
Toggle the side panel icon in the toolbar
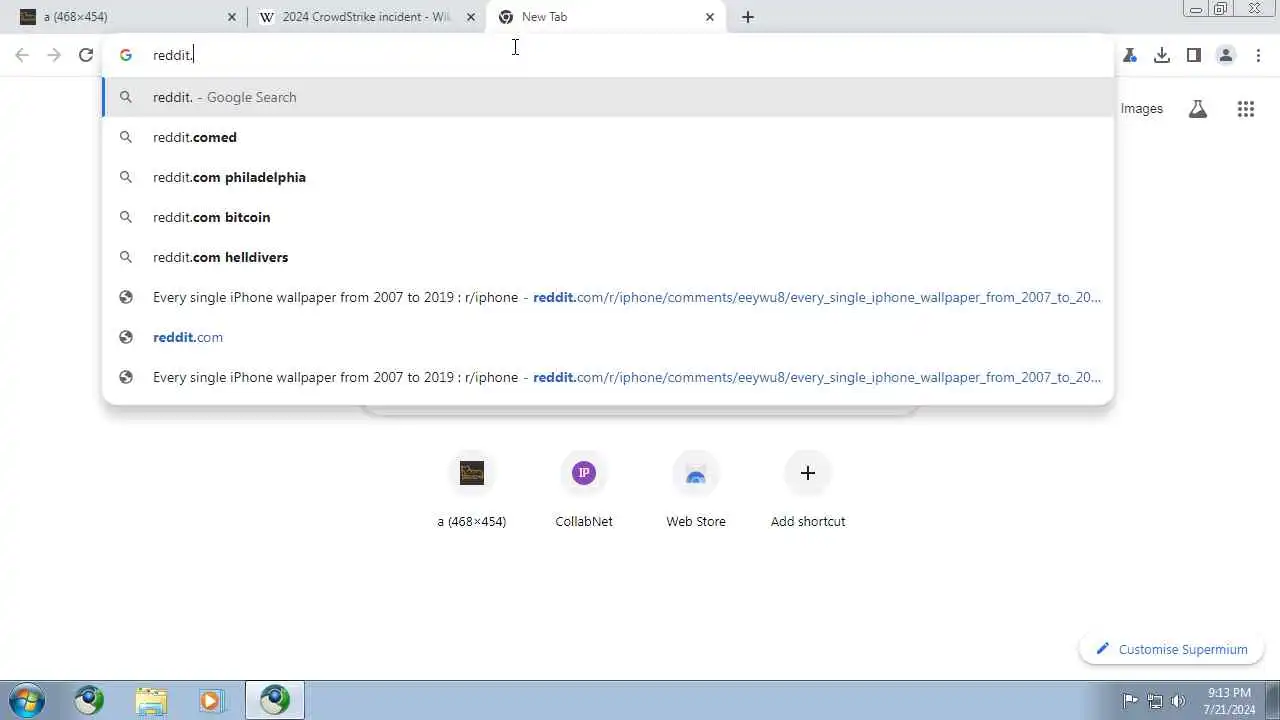coord(1194,55)
